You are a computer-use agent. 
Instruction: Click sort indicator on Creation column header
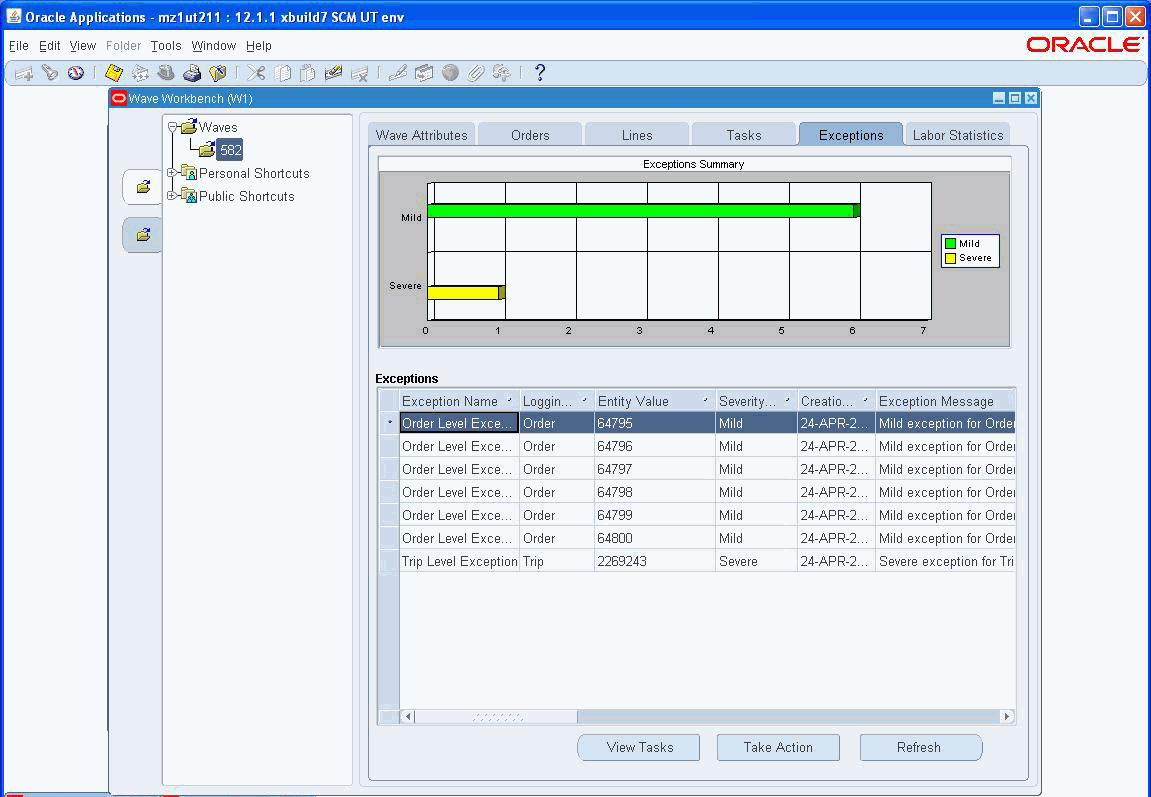(x=865, y=401)
